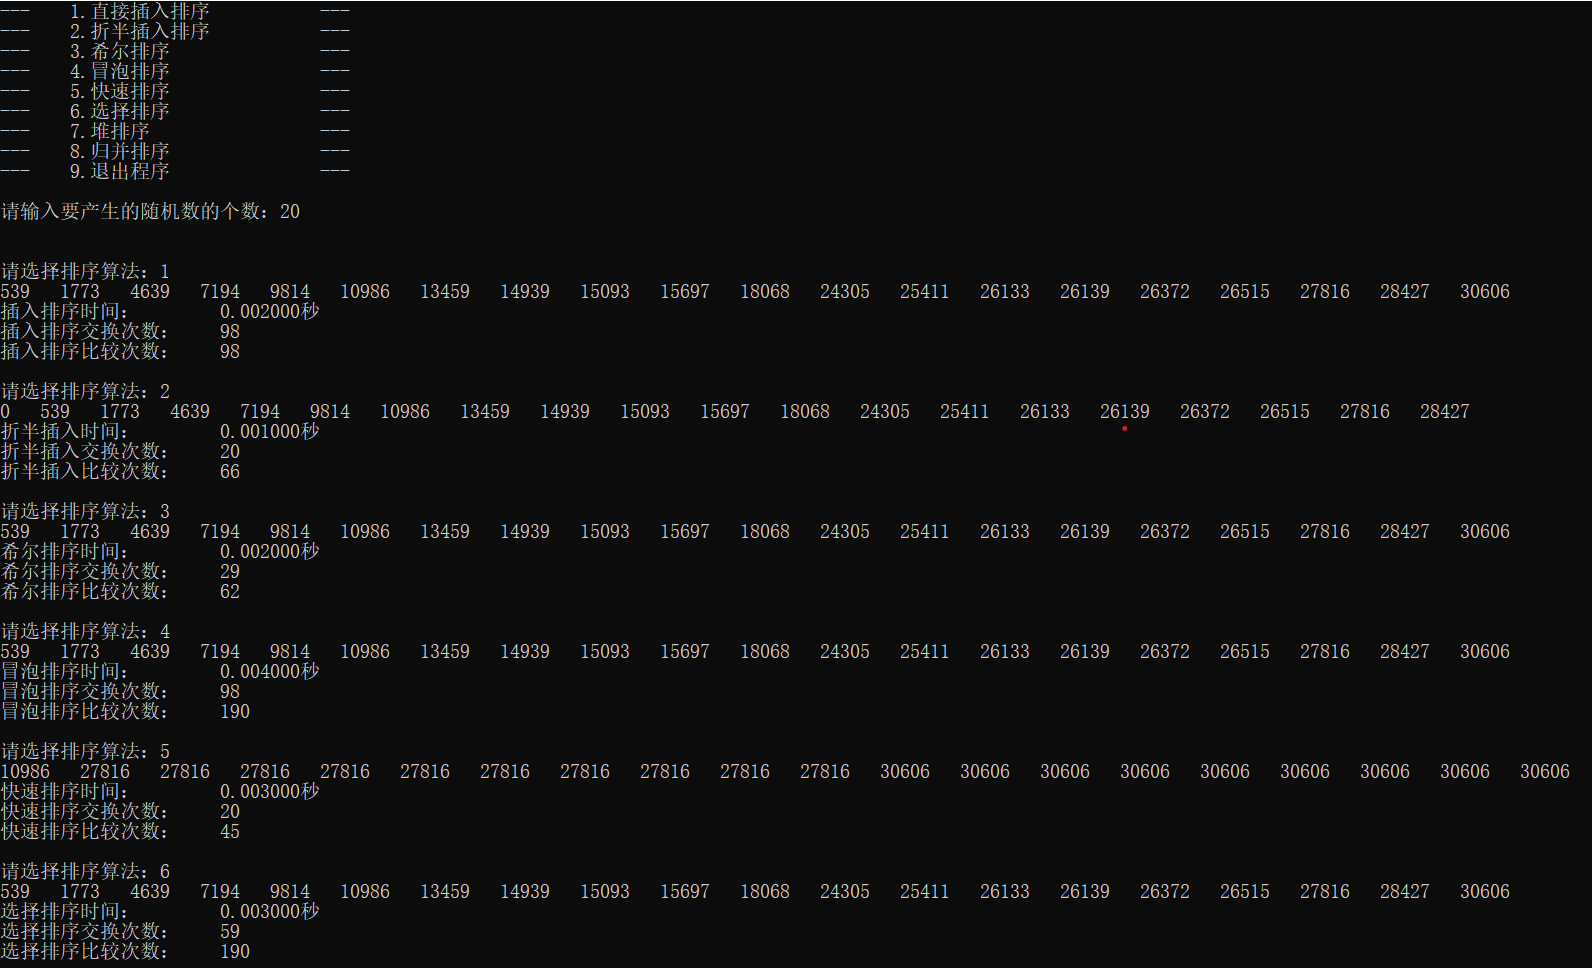
Task: Click insertion sort time value 0.002000秒
Action: coord(270,311)
